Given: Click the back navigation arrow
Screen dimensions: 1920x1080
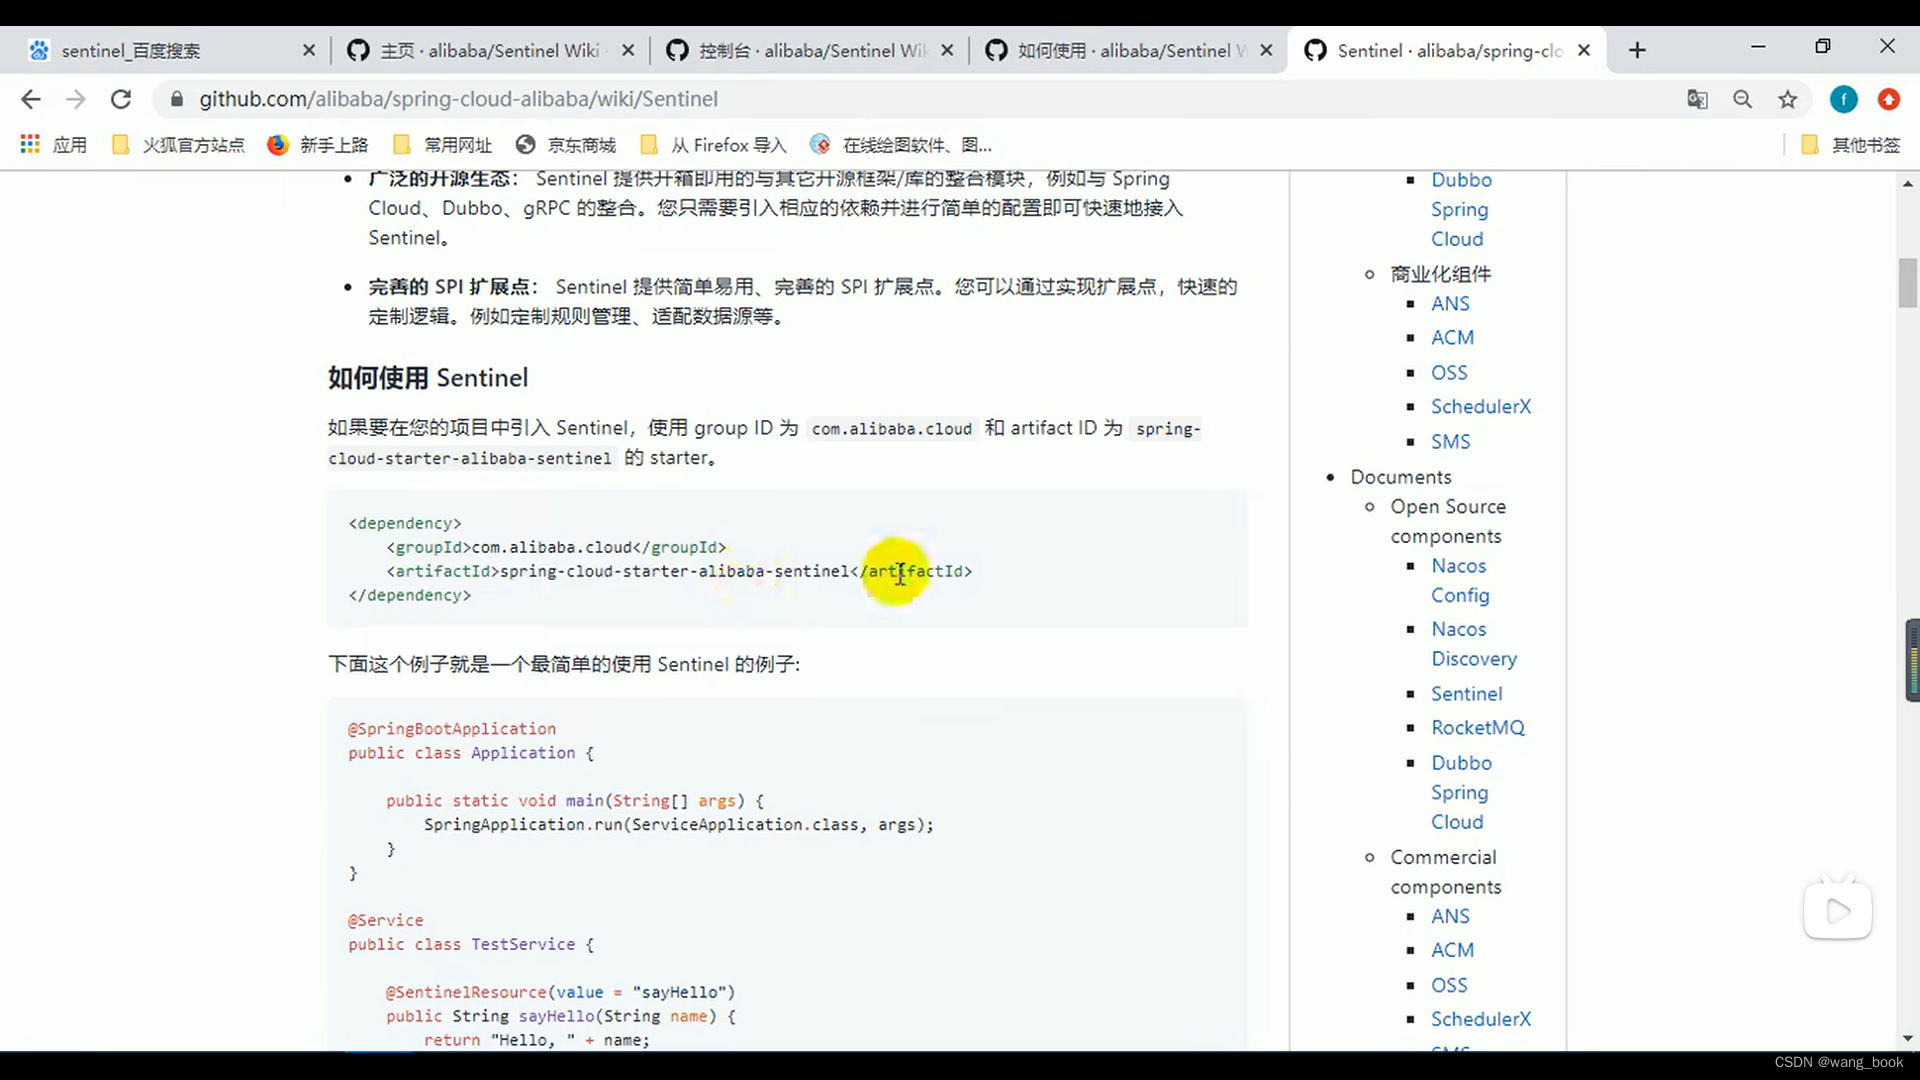Looking at the screenshot, I should coord(32,99).
